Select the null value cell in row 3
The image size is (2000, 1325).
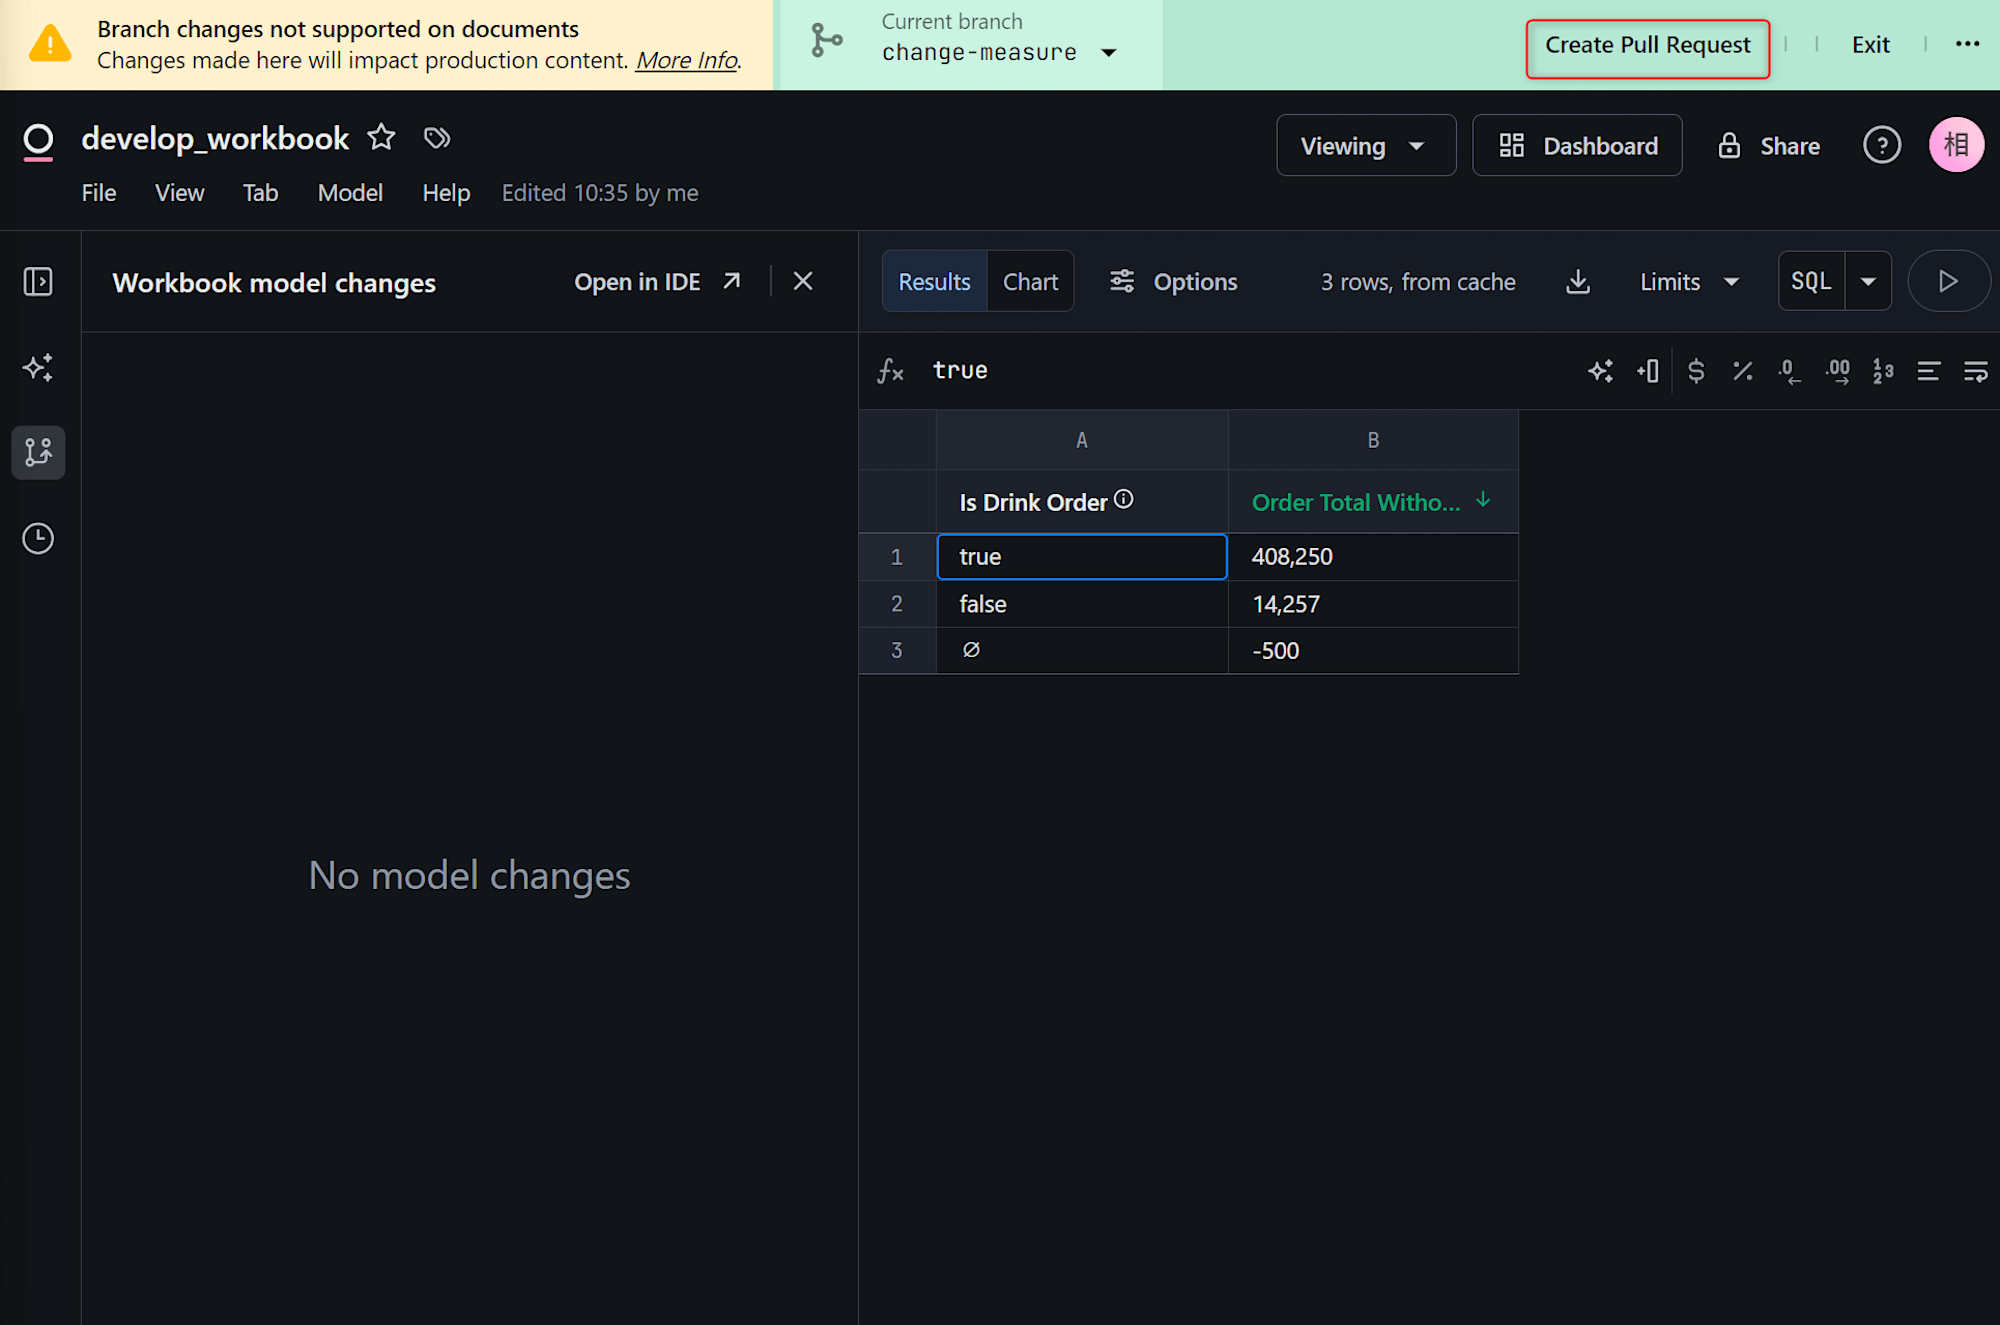[1082, 650]
